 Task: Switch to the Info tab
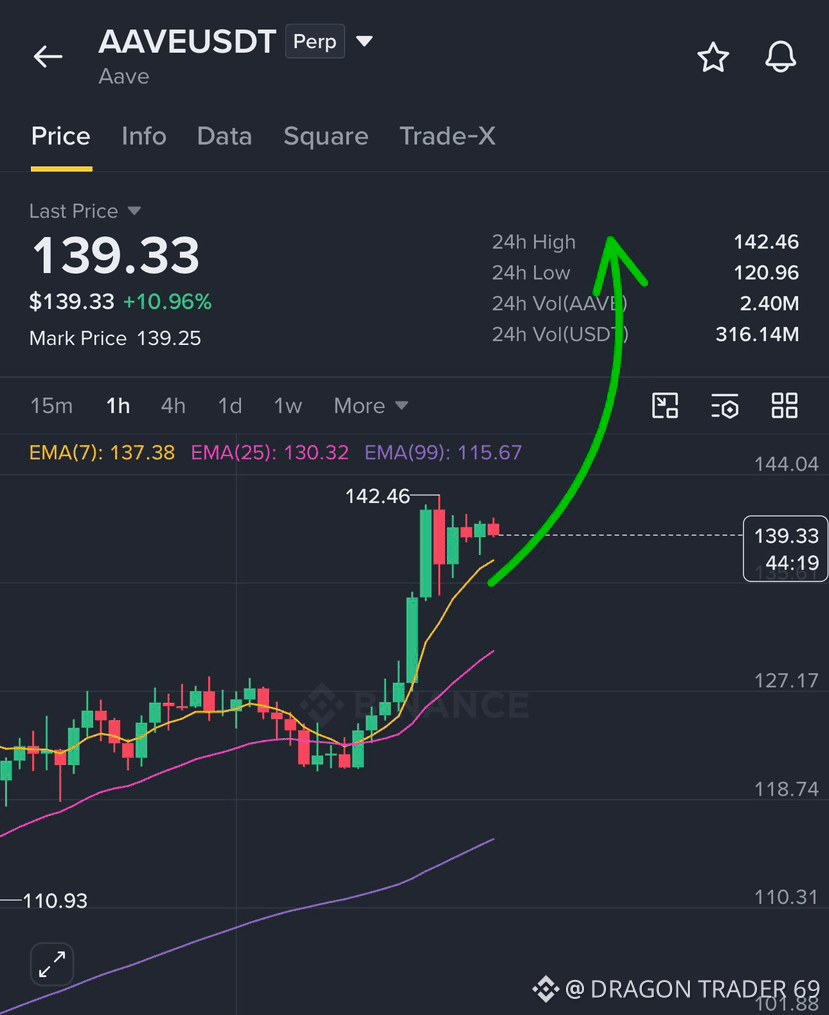pyautogui.click(x=144, y=137)
